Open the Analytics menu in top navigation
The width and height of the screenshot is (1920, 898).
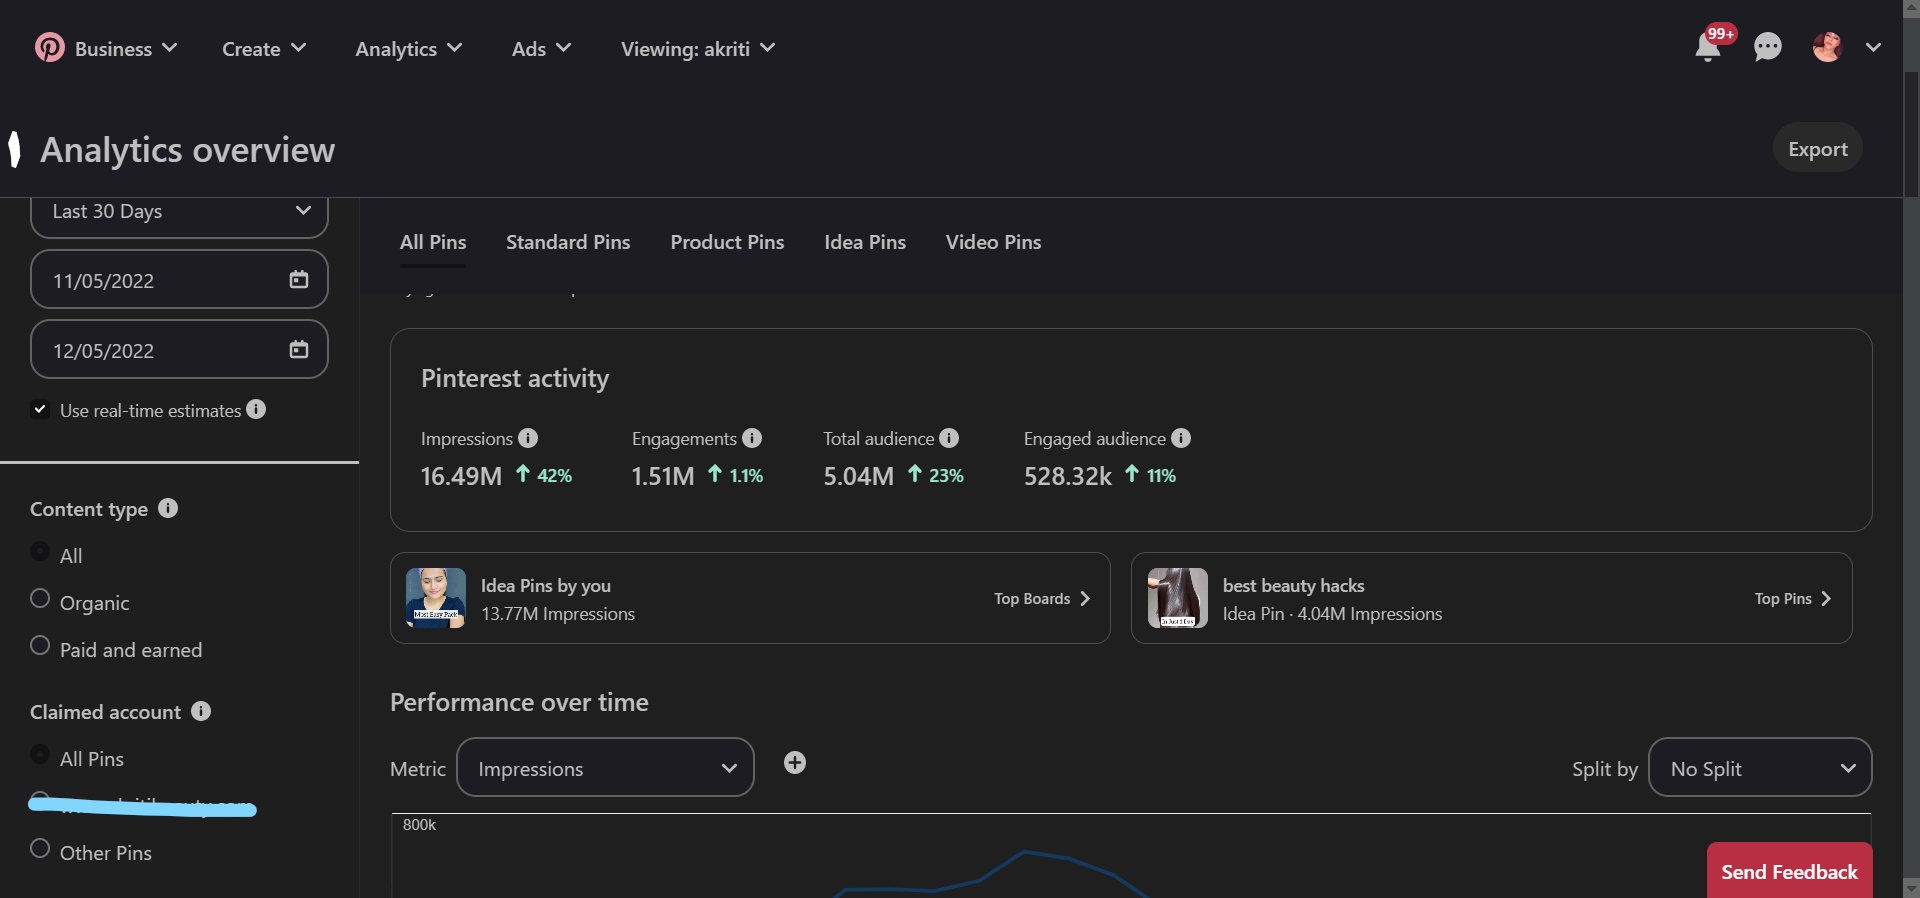click(x=408, y=49)
